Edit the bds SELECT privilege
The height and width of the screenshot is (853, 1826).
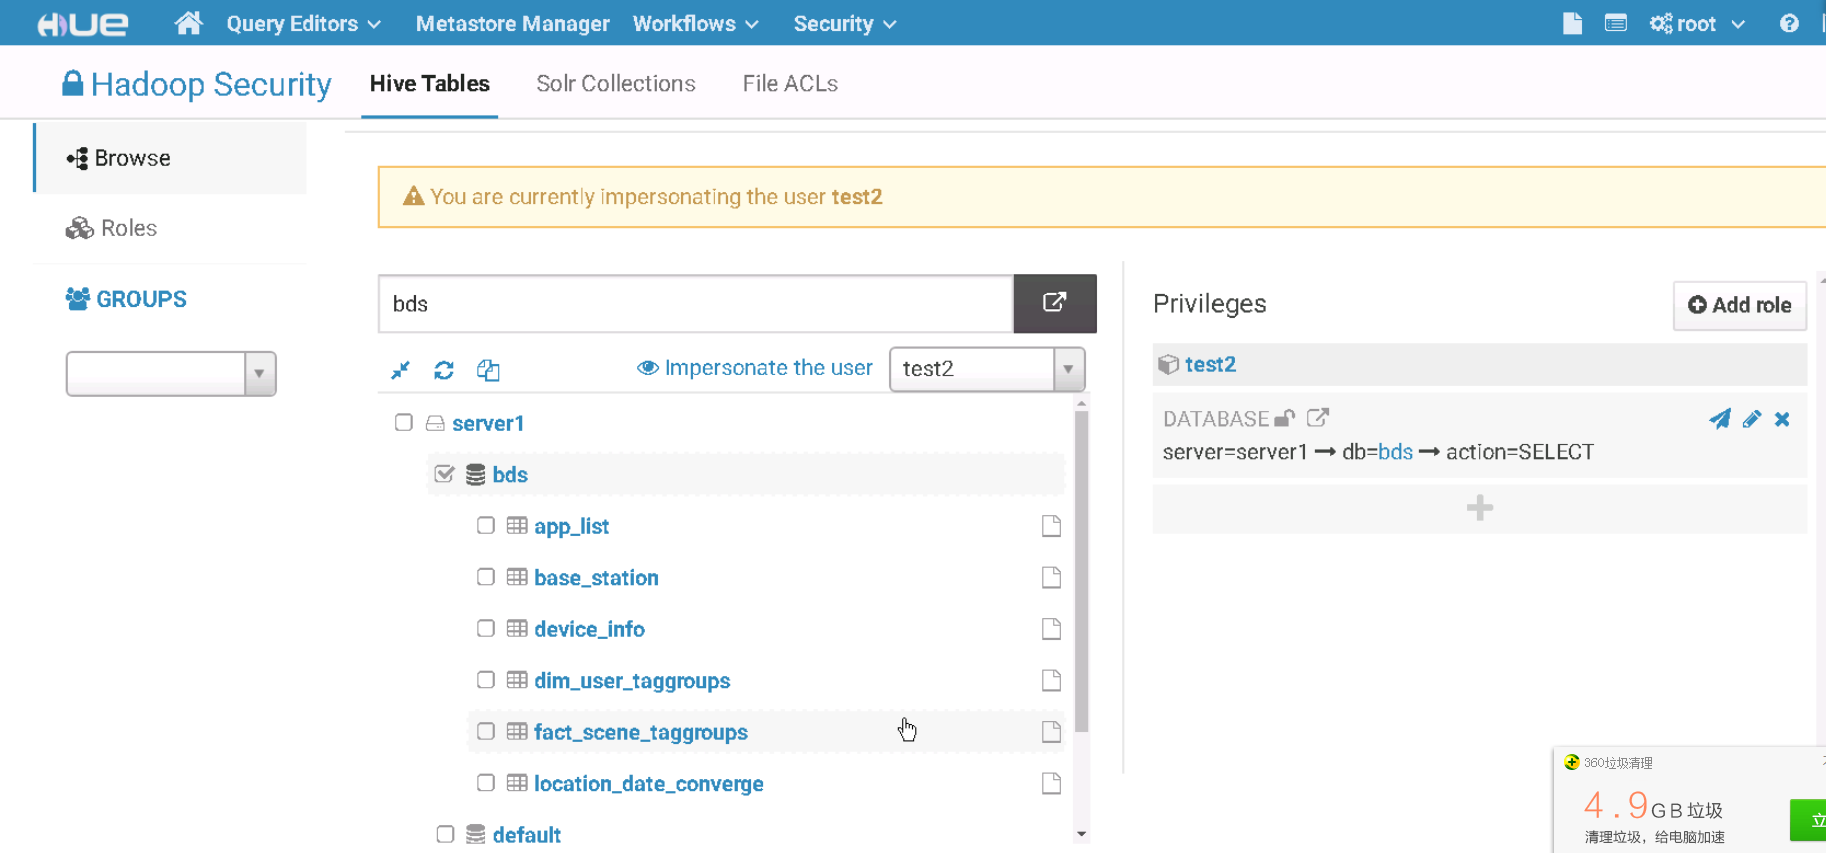click(x=1751, y=419)
